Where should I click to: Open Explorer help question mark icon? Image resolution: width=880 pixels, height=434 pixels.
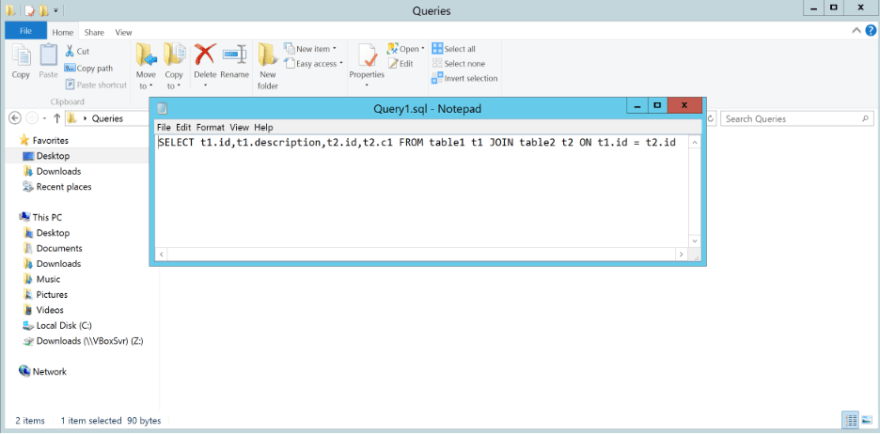pos(870,31)
